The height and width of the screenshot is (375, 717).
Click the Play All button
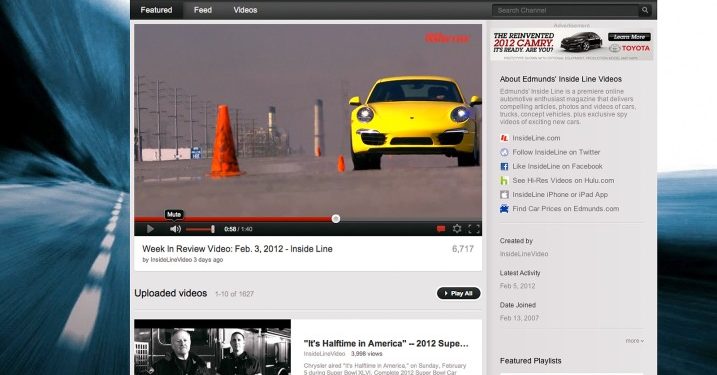tap(459, 294)
